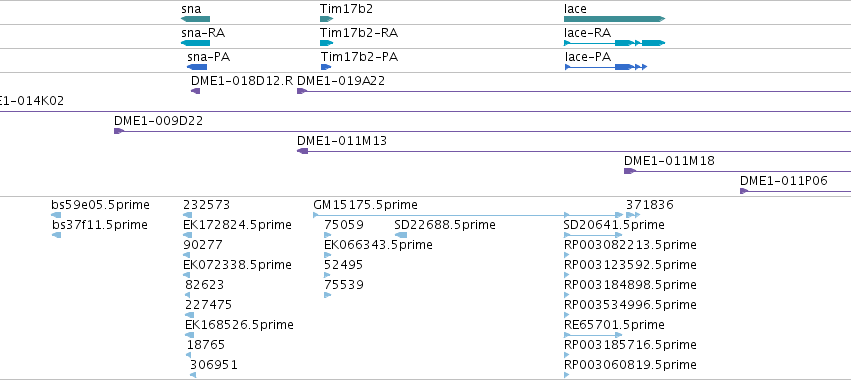The image size is (851, 380).
Task: Select the Tim17b2-PA protein arrow
Action: click(326, 67)
